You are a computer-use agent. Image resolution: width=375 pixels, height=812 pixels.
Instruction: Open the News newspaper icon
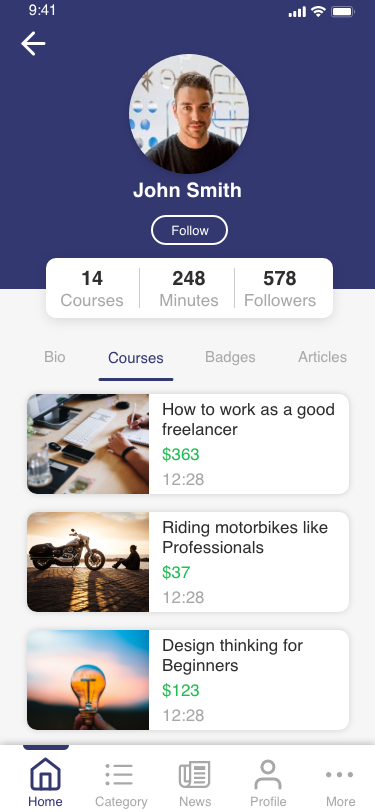(195, 775)
